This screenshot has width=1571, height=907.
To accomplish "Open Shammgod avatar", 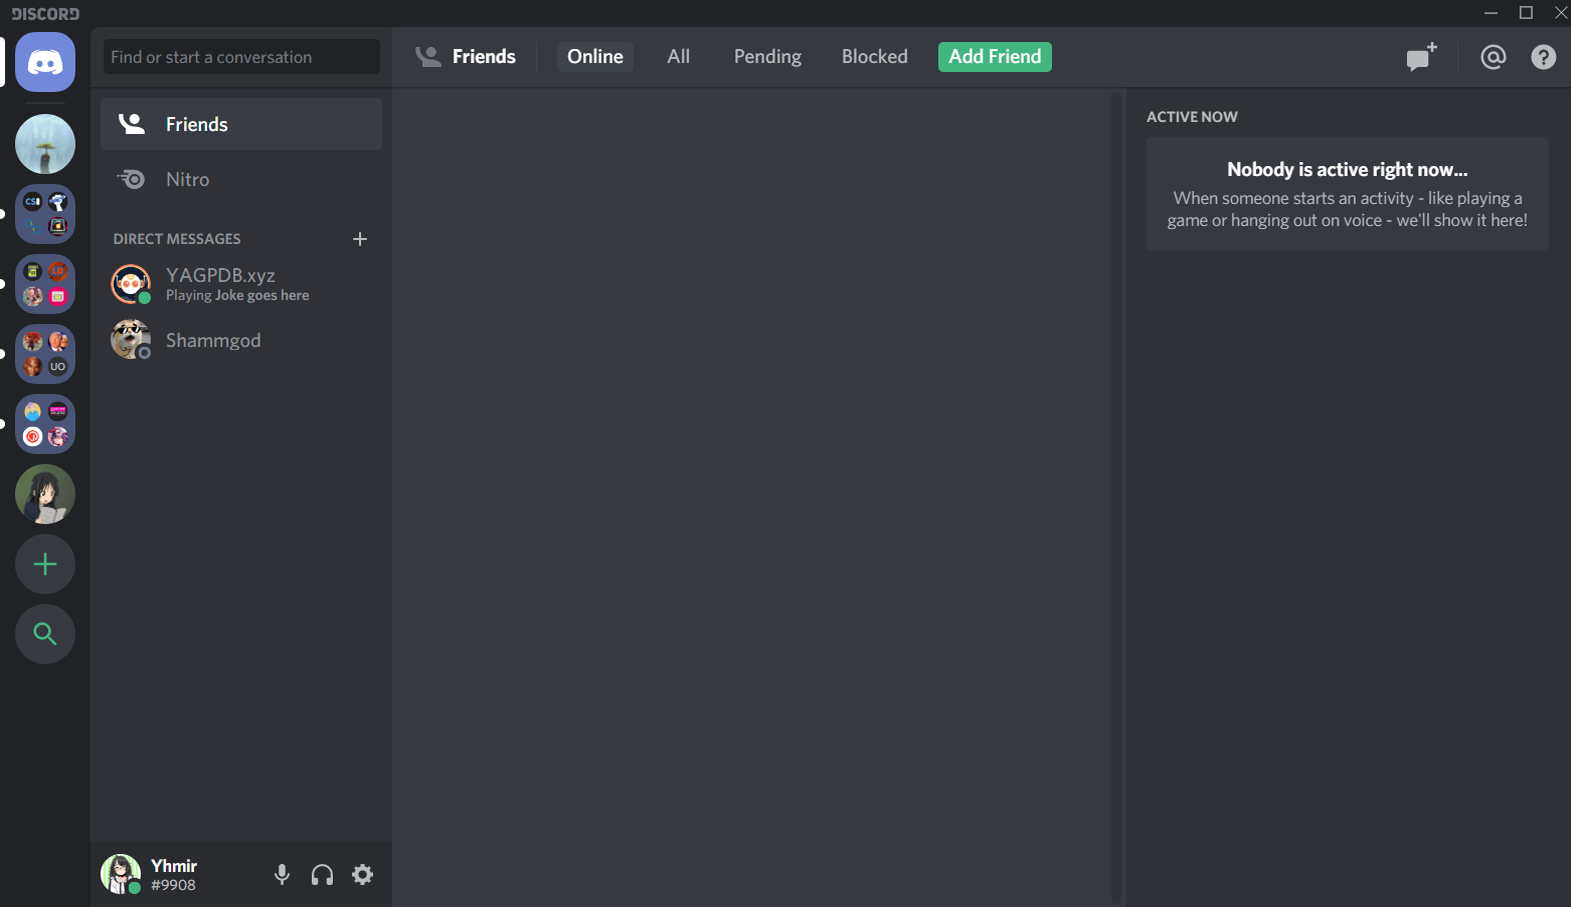I will pos(131,340).
